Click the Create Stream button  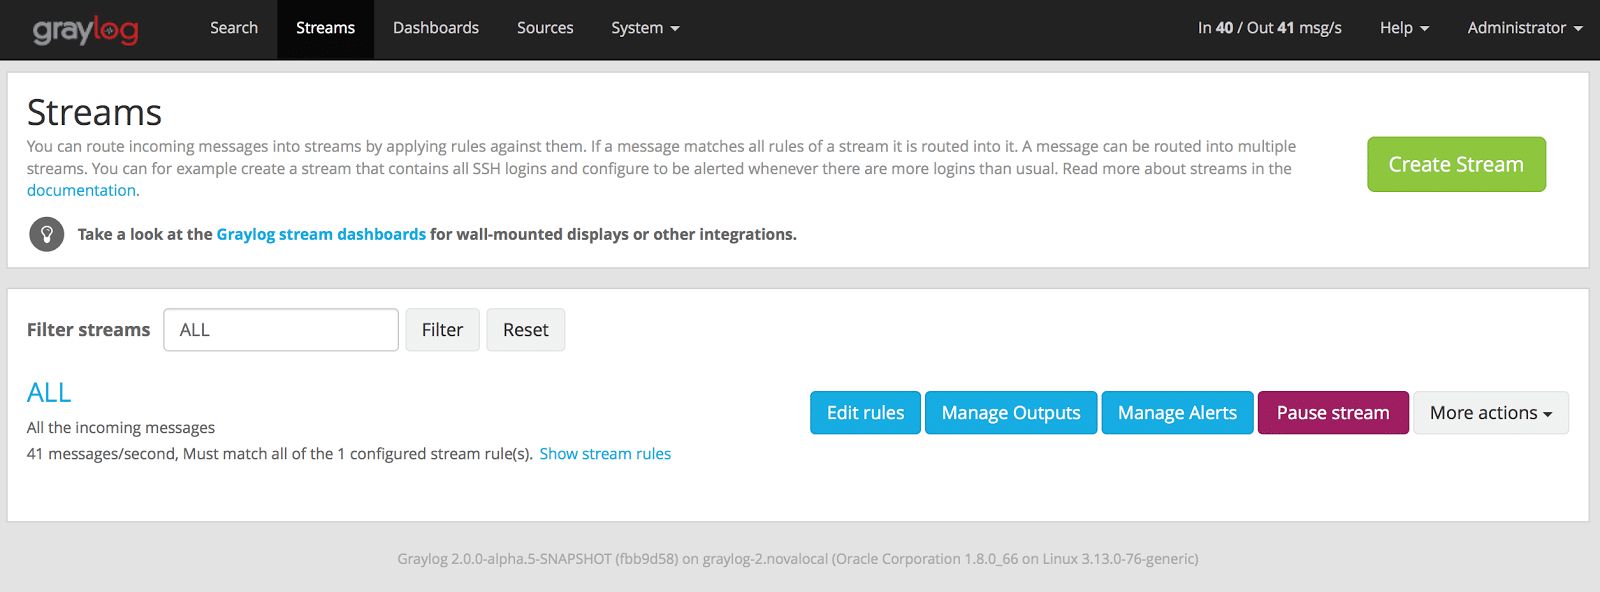[1456, 164]
